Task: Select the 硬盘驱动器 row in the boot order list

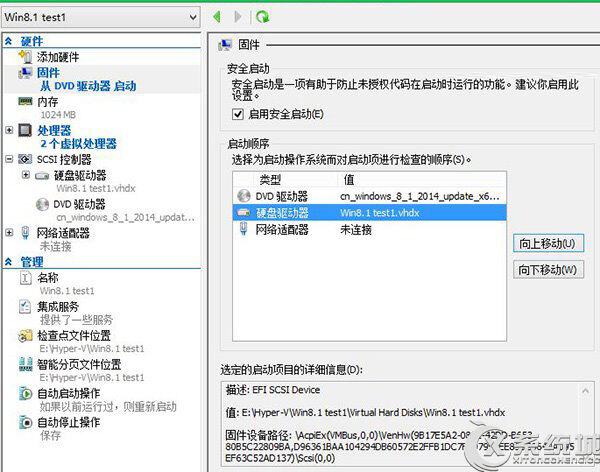Action: pyautogui.click(x=369, y=212)
